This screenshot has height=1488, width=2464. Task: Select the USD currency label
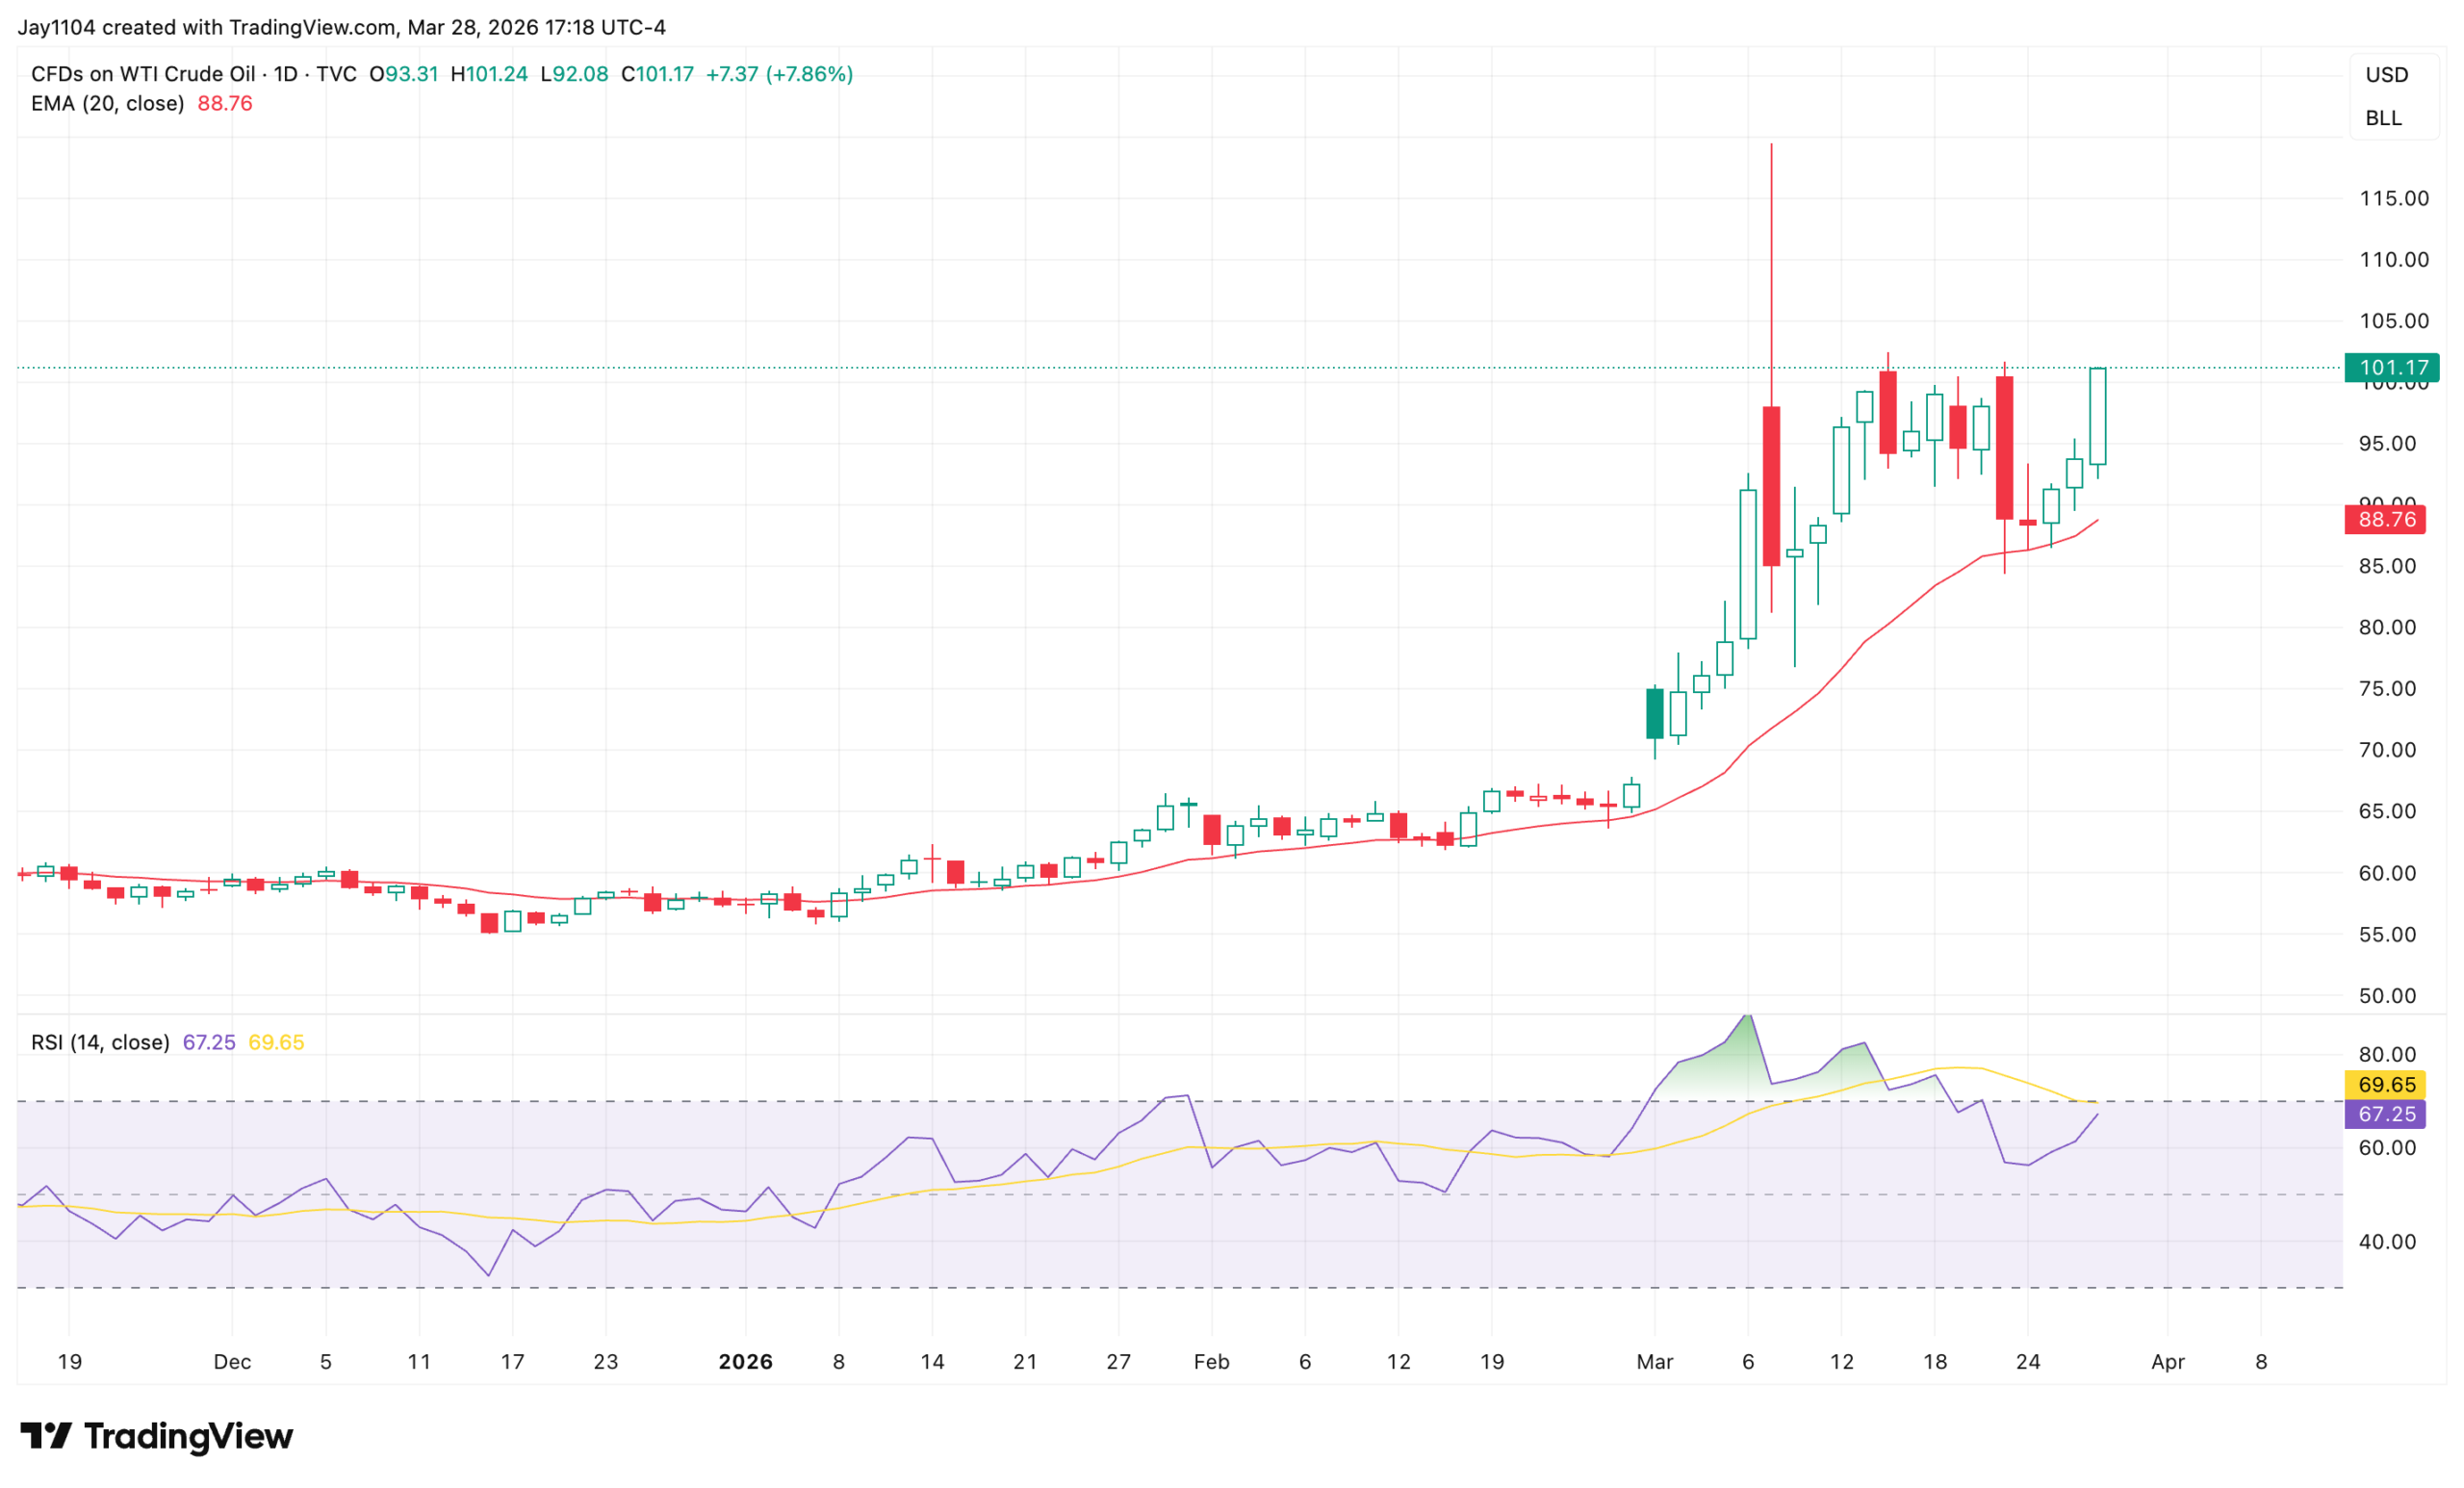[2386, 75]
